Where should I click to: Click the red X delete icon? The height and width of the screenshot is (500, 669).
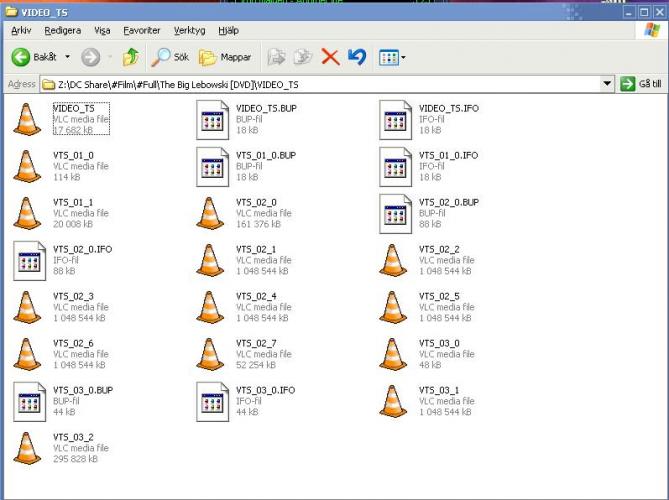[x=330, y=57]
